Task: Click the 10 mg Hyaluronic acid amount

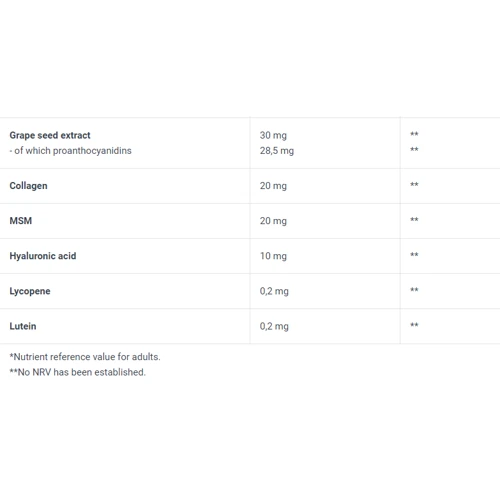Action: [x=273, y=256]
